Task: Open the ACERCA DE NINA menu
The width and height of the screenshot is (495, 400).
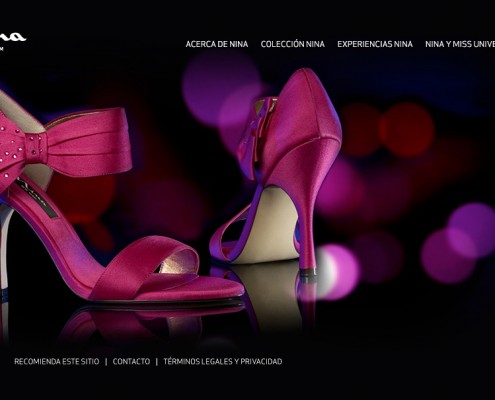Action: (217, 44)
